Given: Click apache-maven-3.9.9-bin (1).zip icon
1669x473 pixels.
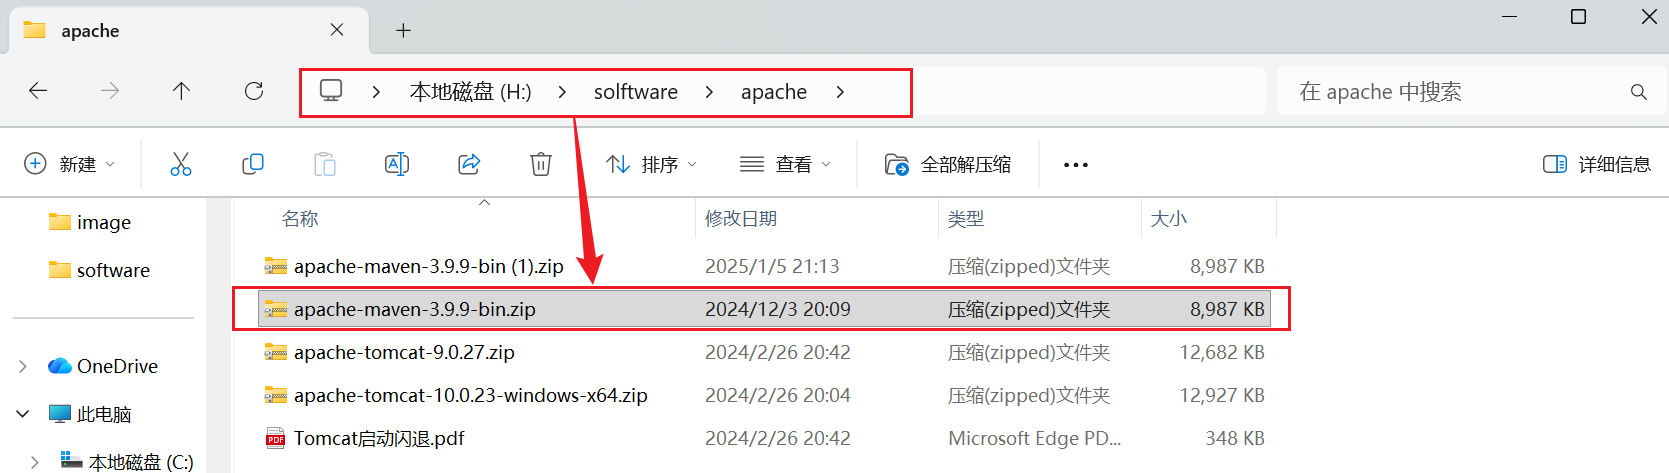Looking at the screenshot, I should (275, 266).
